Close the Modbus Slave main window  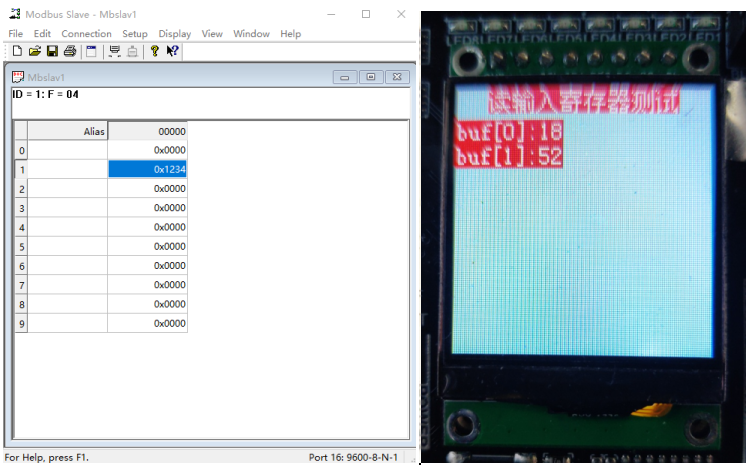click(401, 14)
